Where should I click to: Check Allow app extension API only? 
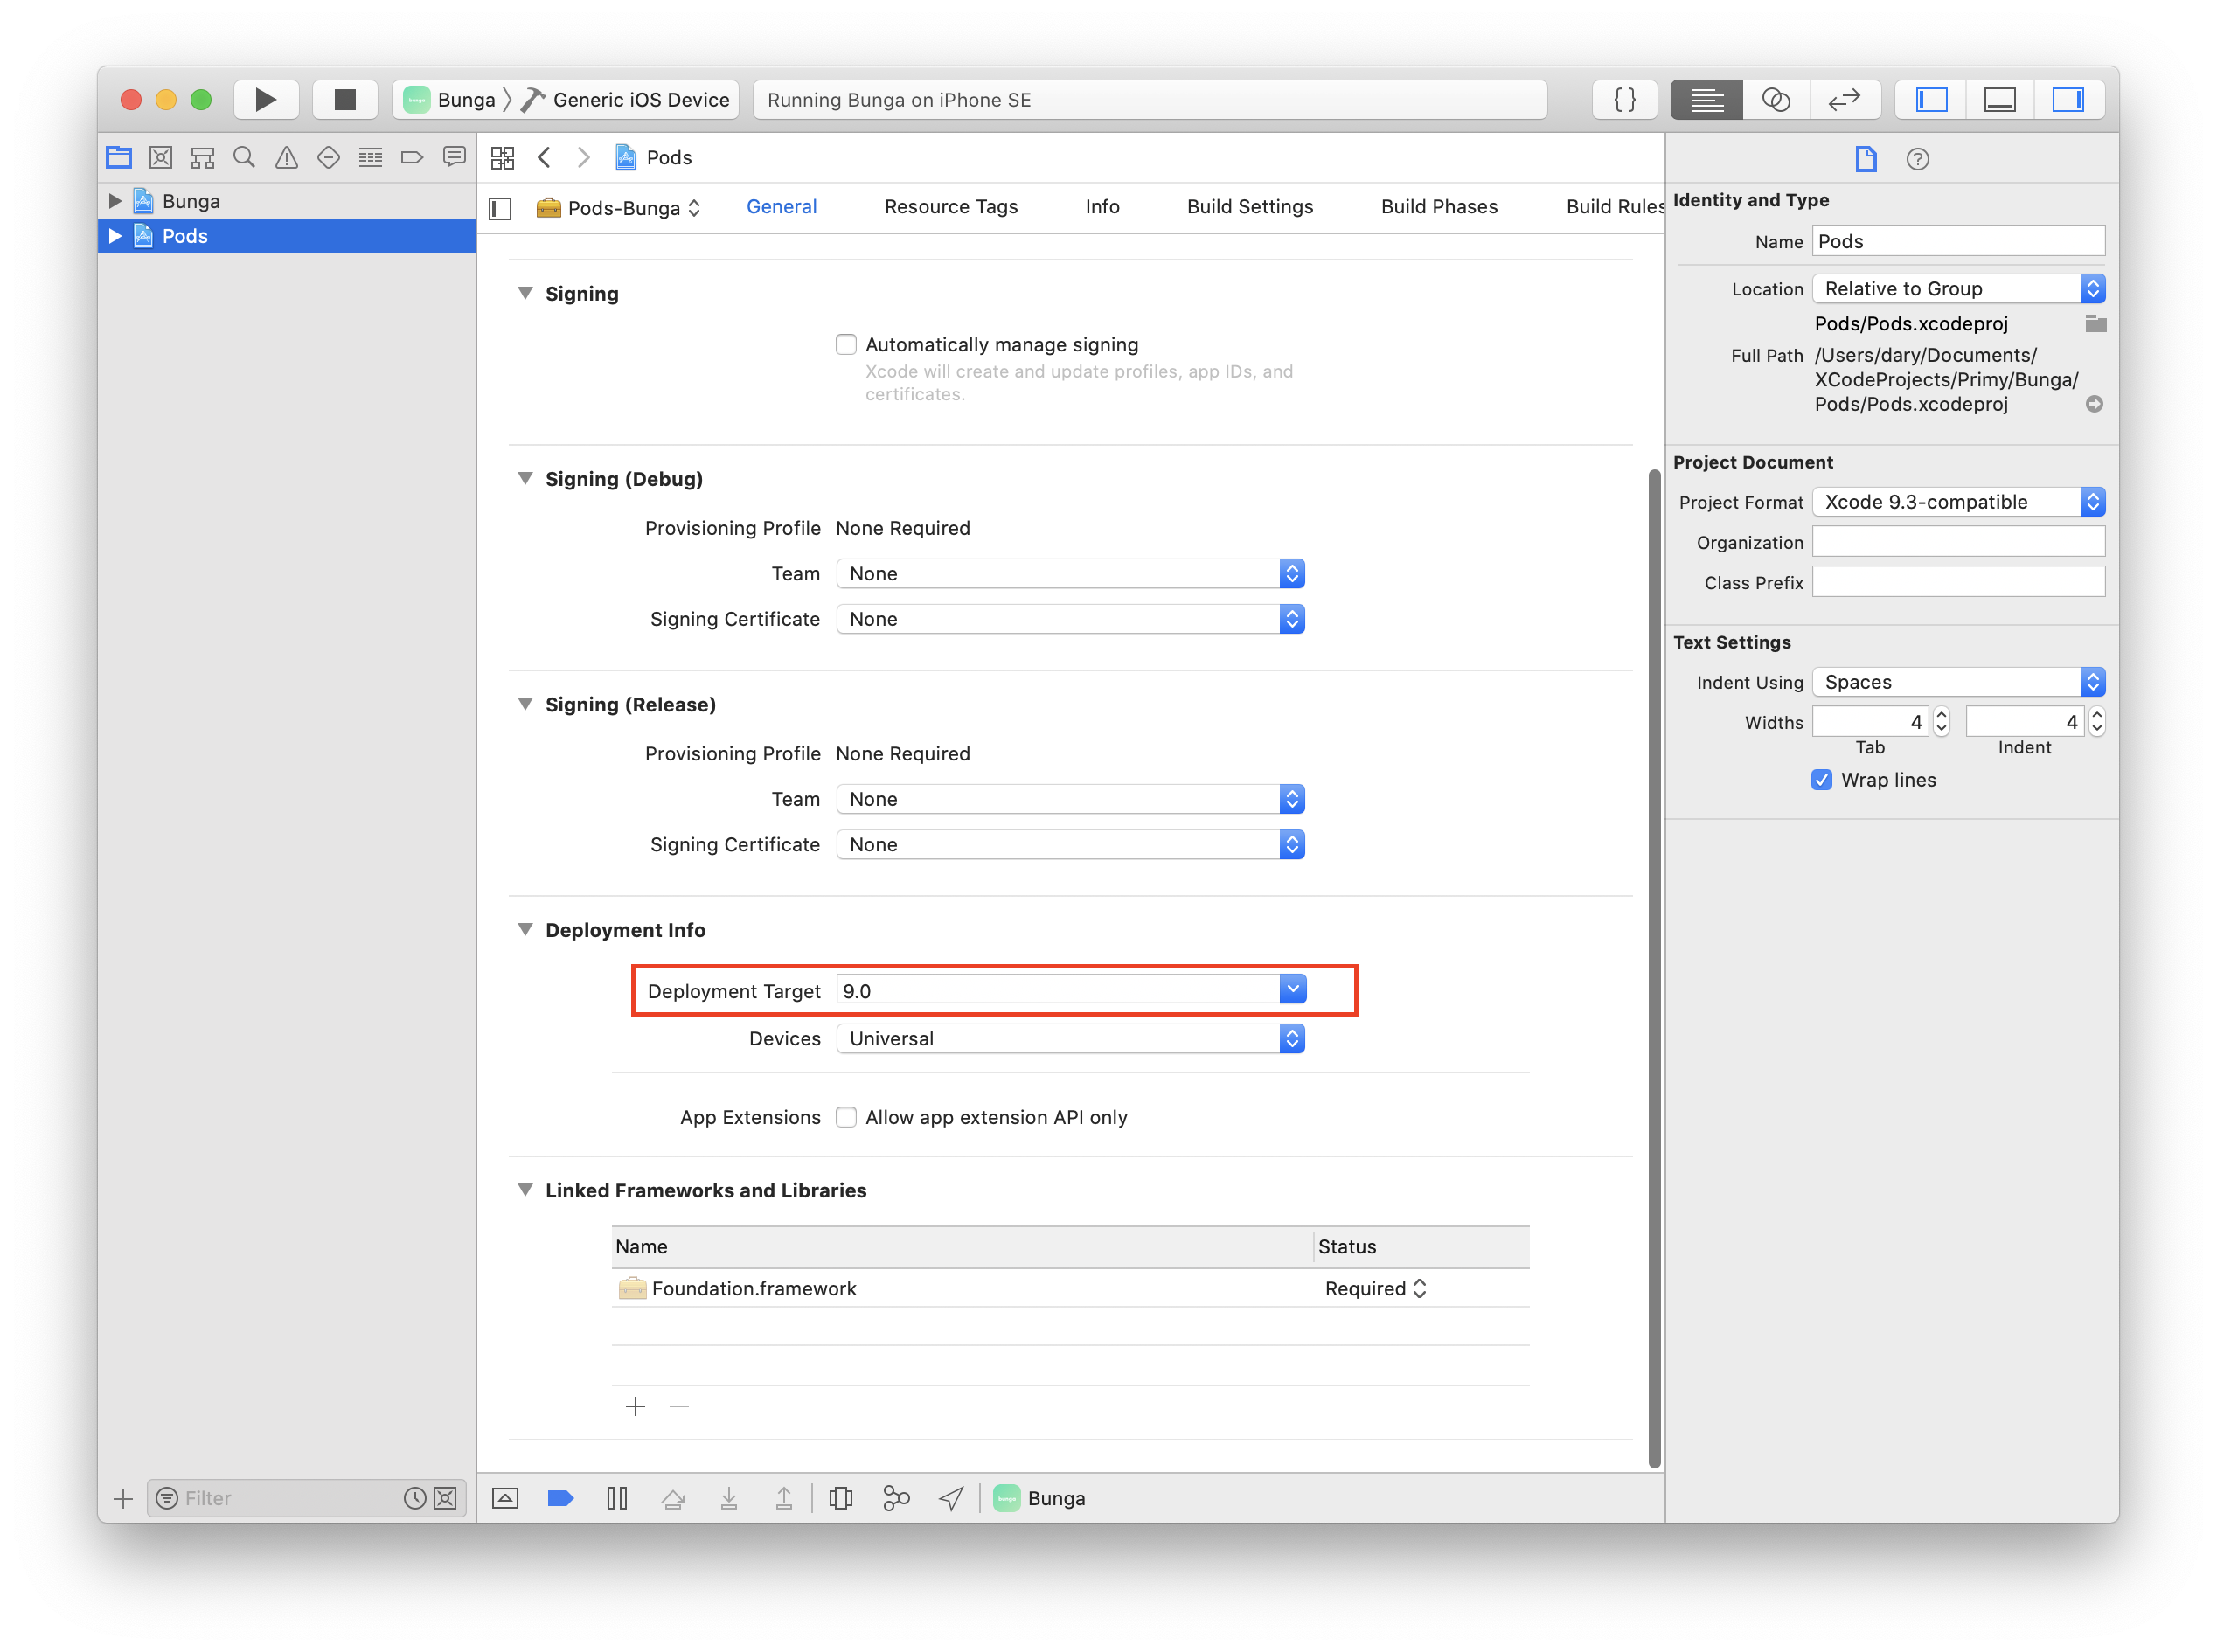[x=846, y=1117]
